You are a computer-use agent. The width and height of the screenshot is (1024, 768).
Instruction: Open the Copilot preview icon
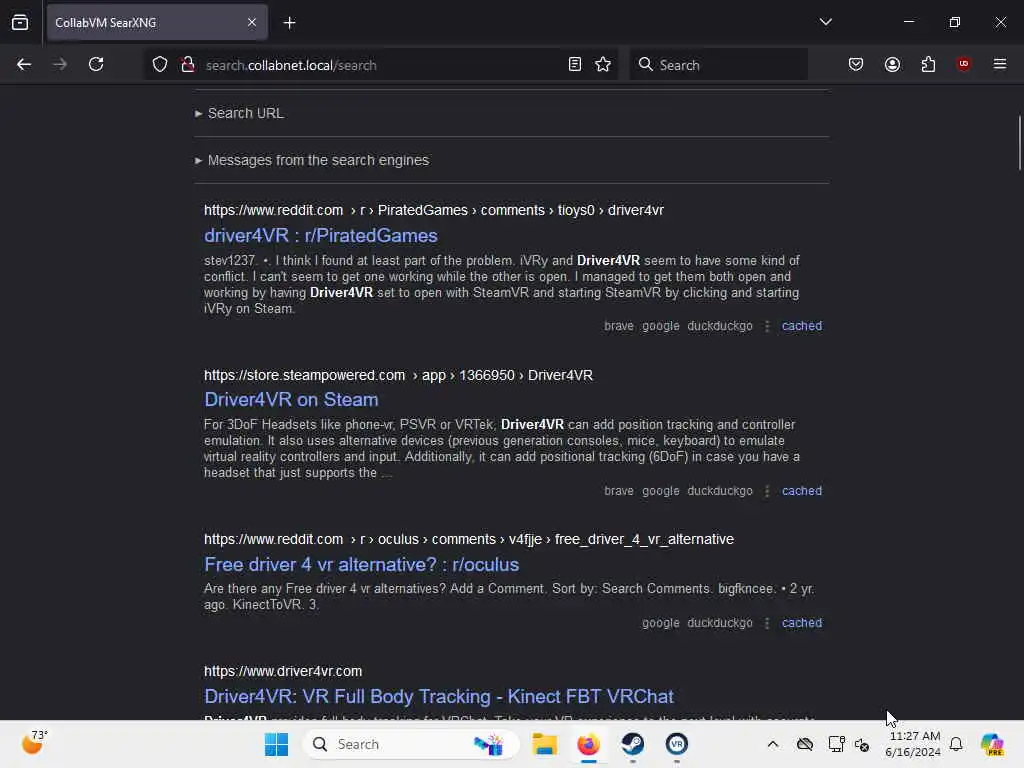point(992,744)
